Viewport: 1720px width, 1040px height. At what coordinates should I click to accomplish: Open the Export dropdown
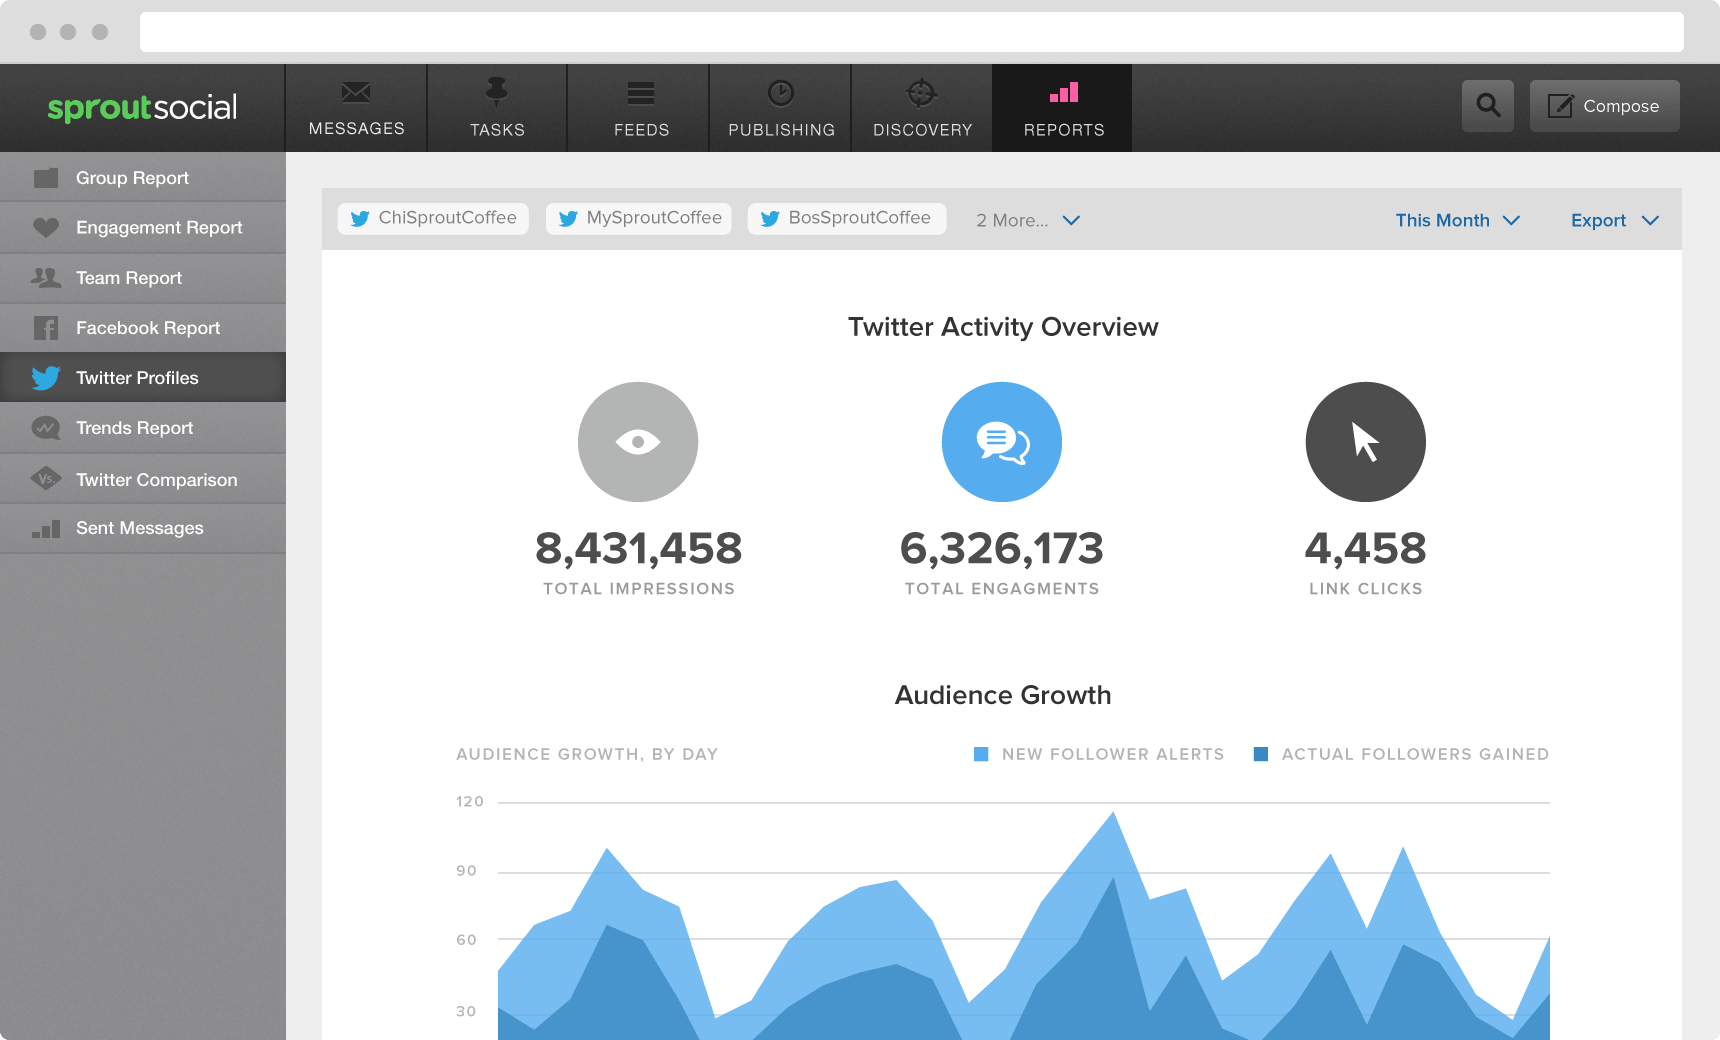click(1615, 220)
